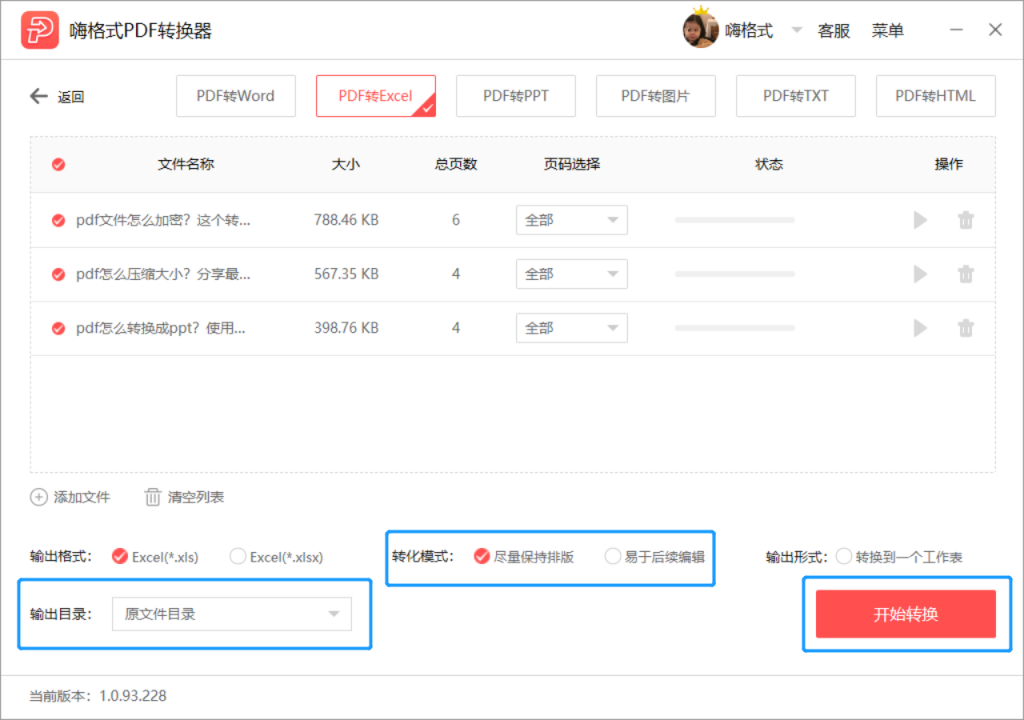The height and width of the screenshot is (720, 1024).
Task: Uncheck the pdf文件怎么加密 file row
Action: point(59,220)
